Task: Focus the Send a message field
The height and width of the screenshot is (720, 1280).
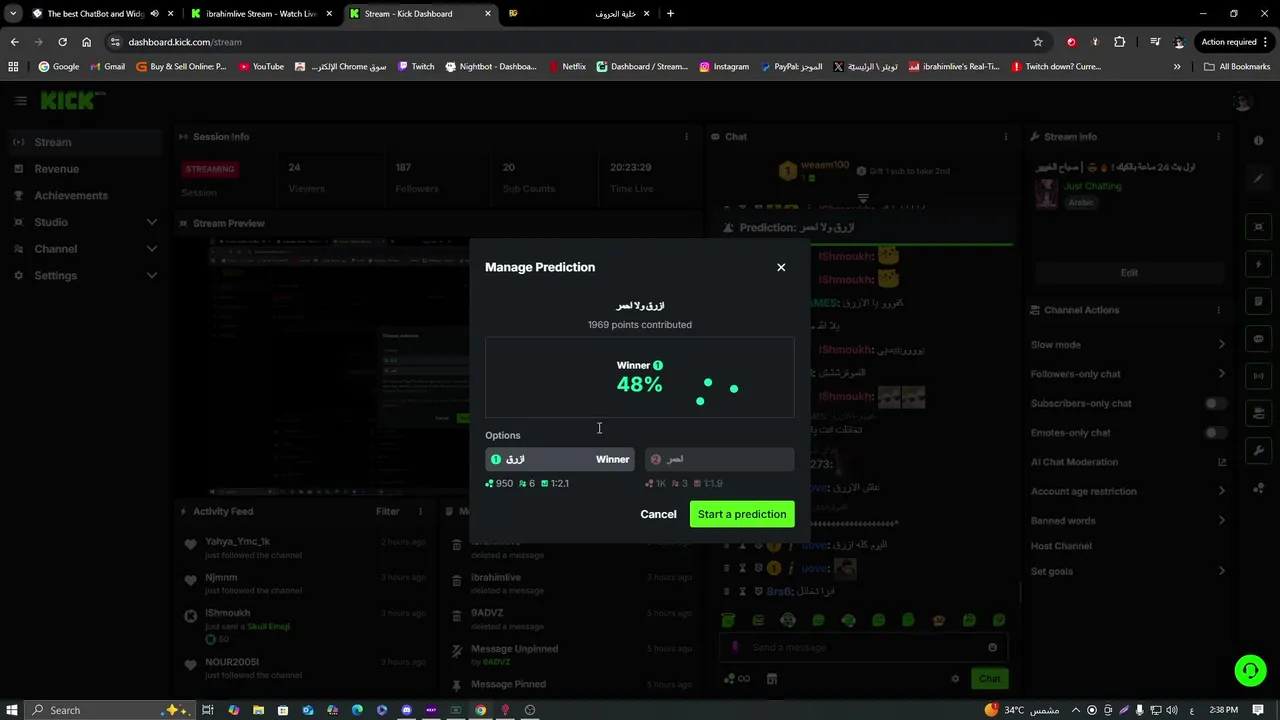Action: click(x=862, y=647)
